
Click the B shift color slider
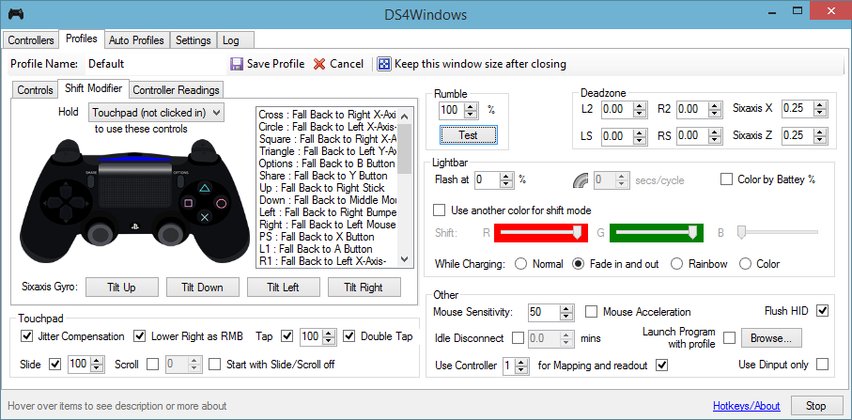pos(777,233)
